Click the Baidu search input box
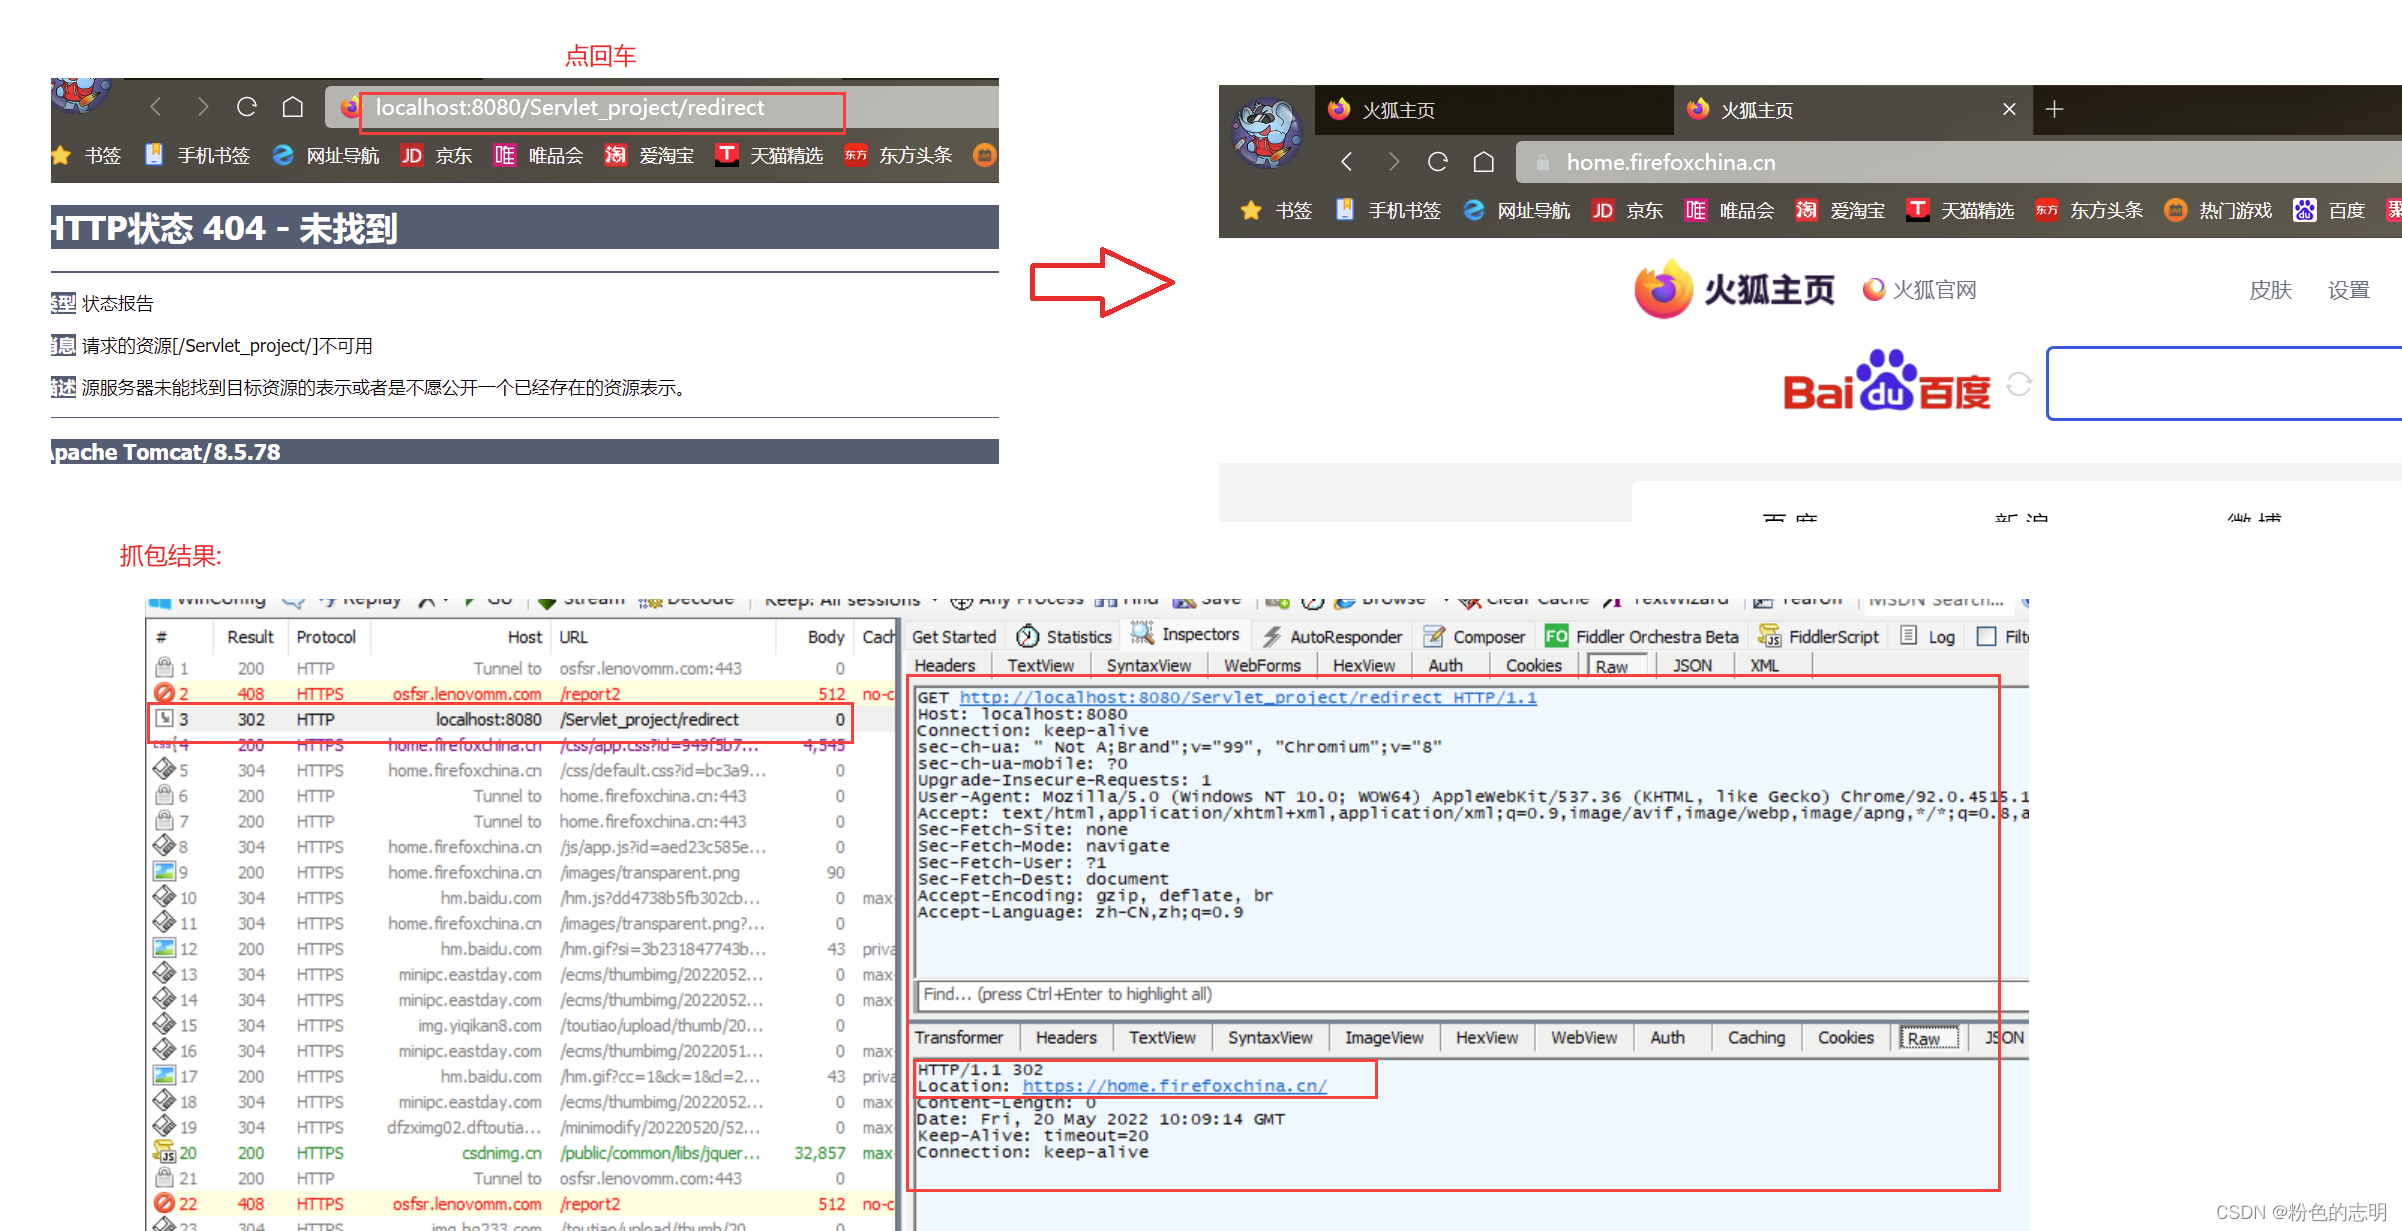 2224,383
